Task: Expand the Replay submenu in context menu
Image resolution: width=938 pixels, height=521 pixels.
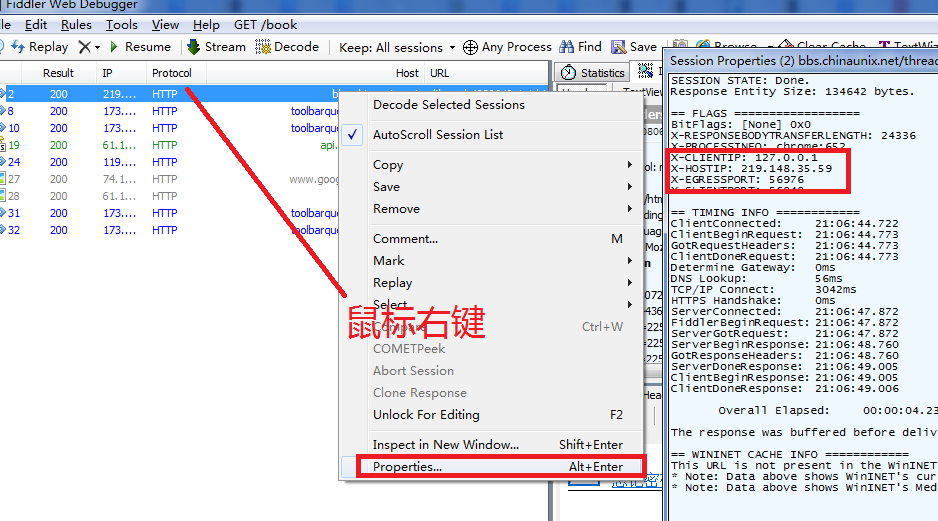Action: [491, 283]
